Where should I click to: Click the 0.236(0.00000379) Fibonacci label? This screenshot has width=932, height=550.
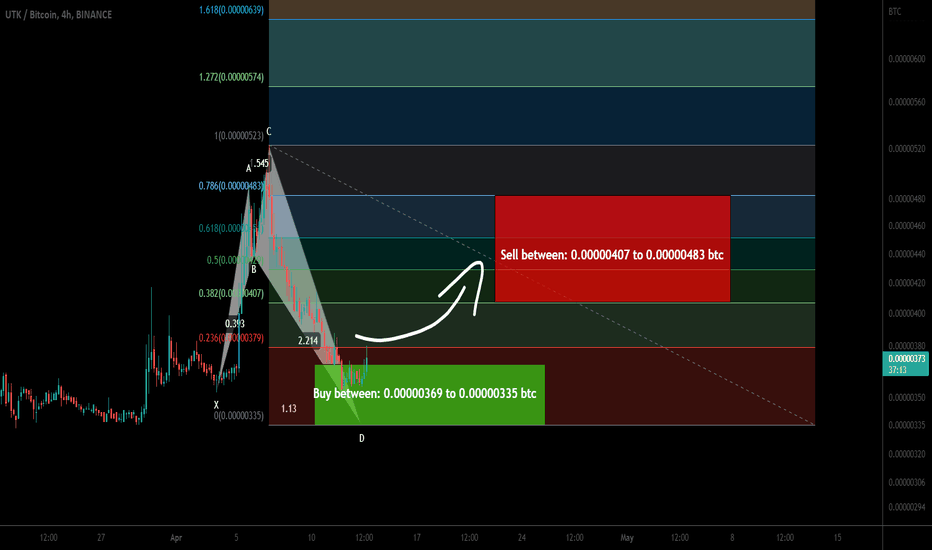point(231,338)
